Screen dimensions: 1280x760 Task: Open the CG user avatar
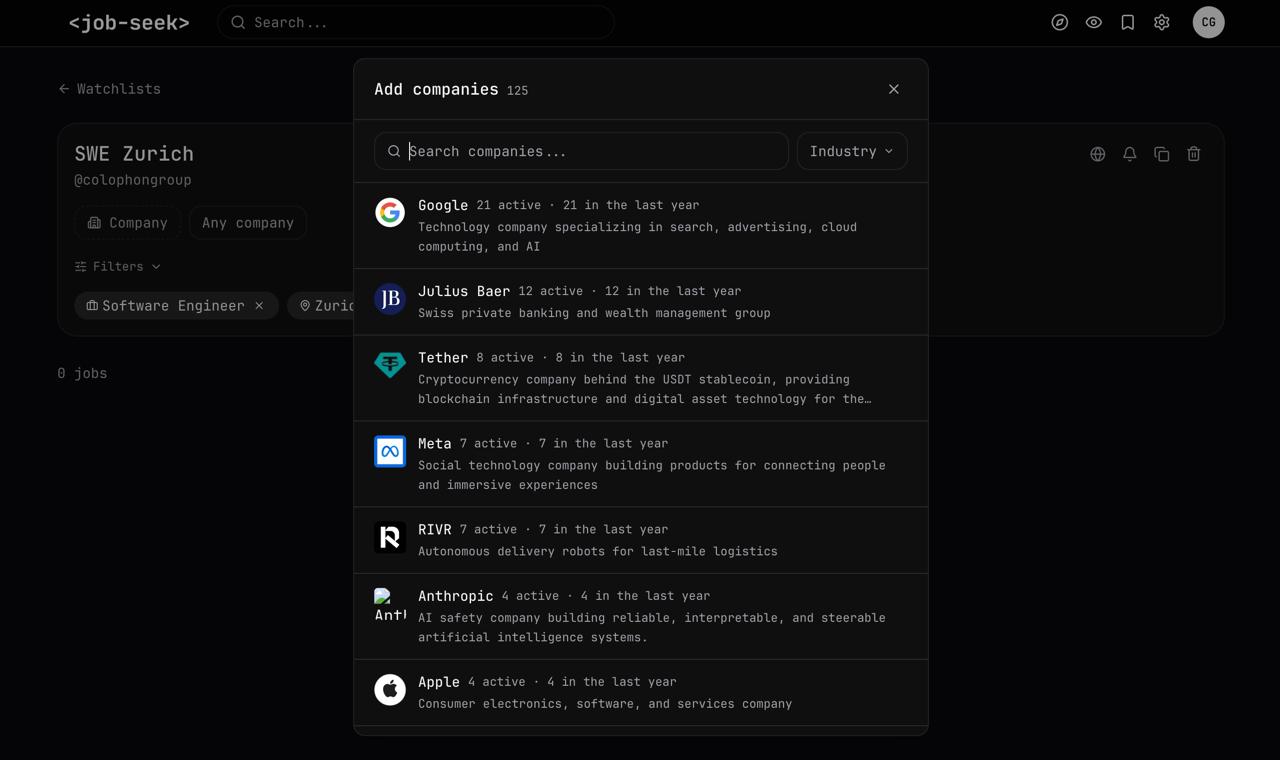click(x=1209, y=22)
